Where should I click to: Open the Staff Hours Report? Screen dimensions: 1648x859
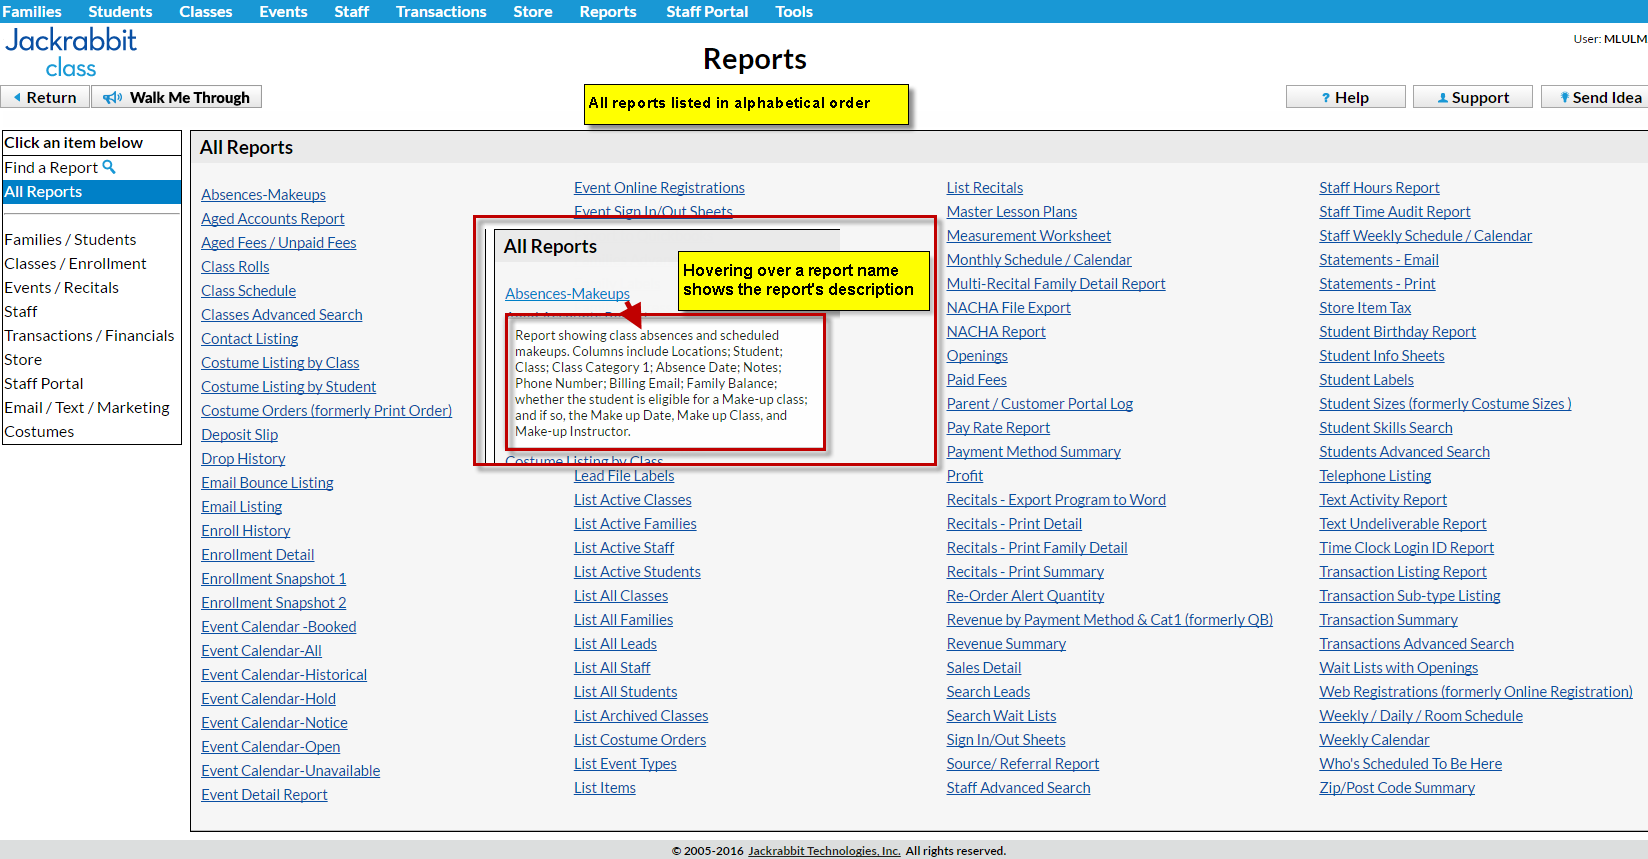(x=1379, y=188)
